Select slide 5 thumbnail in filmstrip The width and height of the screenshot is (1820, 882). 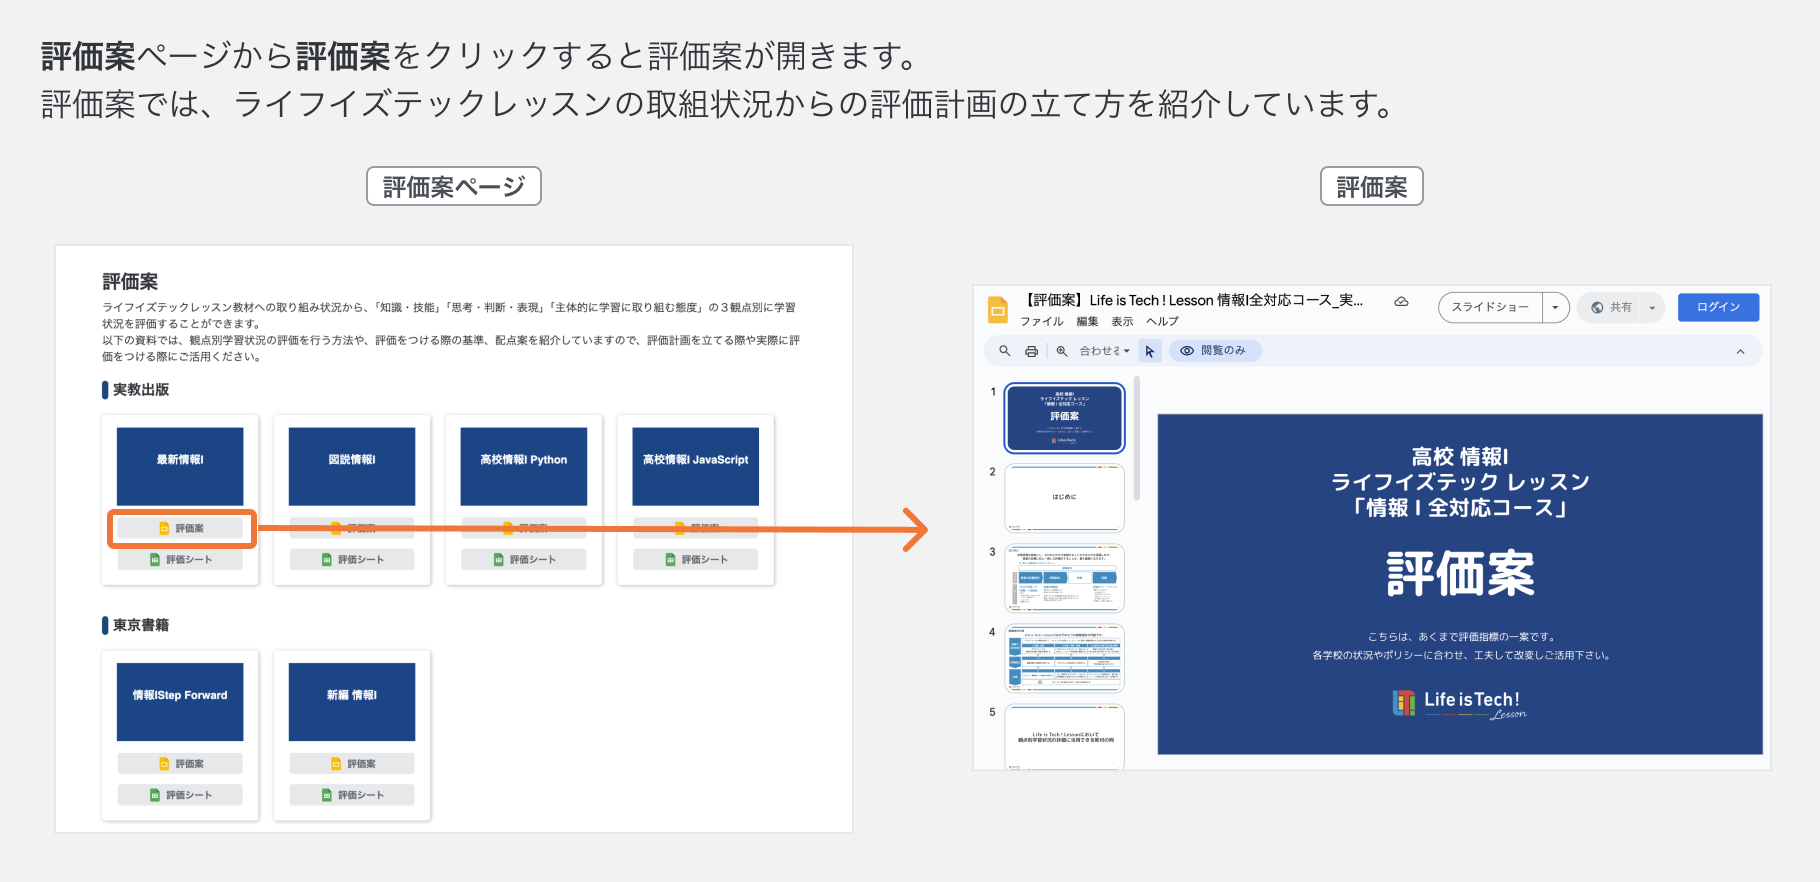[1064, 737]
